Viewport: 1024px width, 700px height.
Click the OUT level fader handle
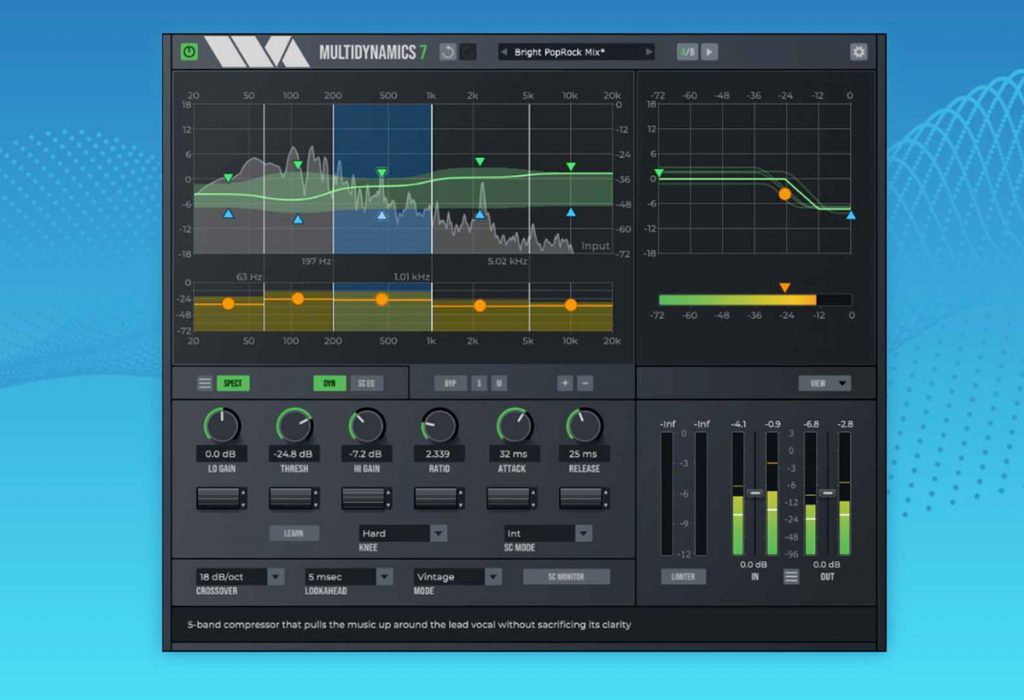tap(827, 493)
